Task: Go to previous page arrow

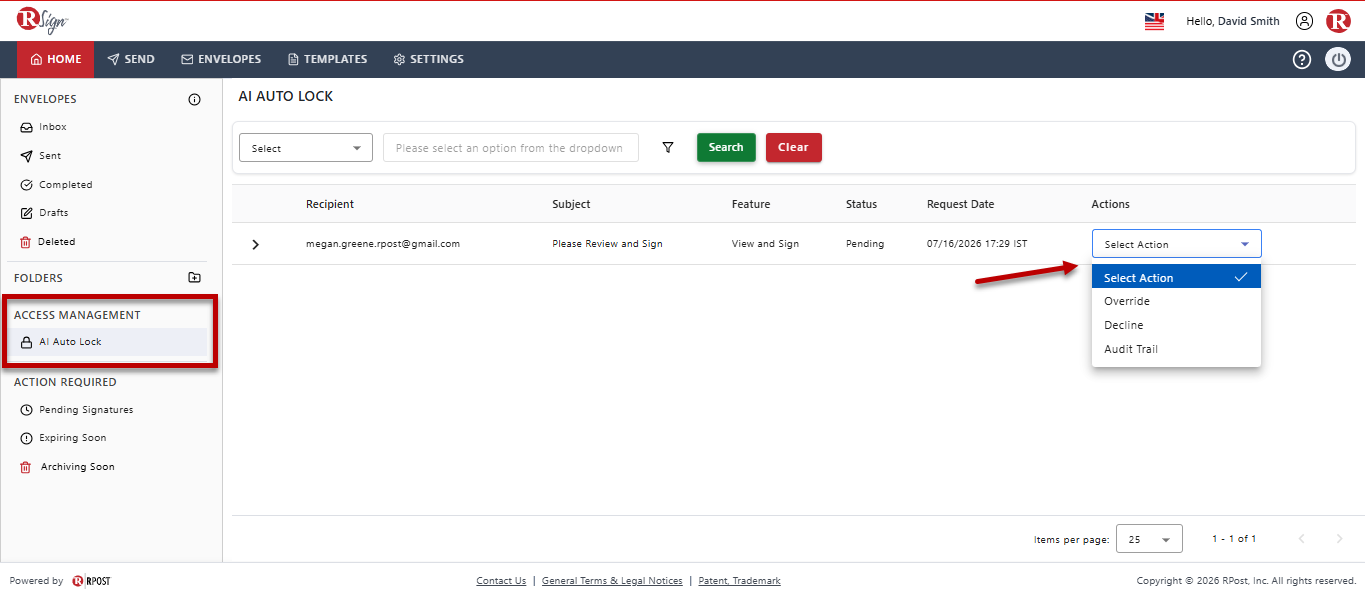Action: (x=1301, y=539)
